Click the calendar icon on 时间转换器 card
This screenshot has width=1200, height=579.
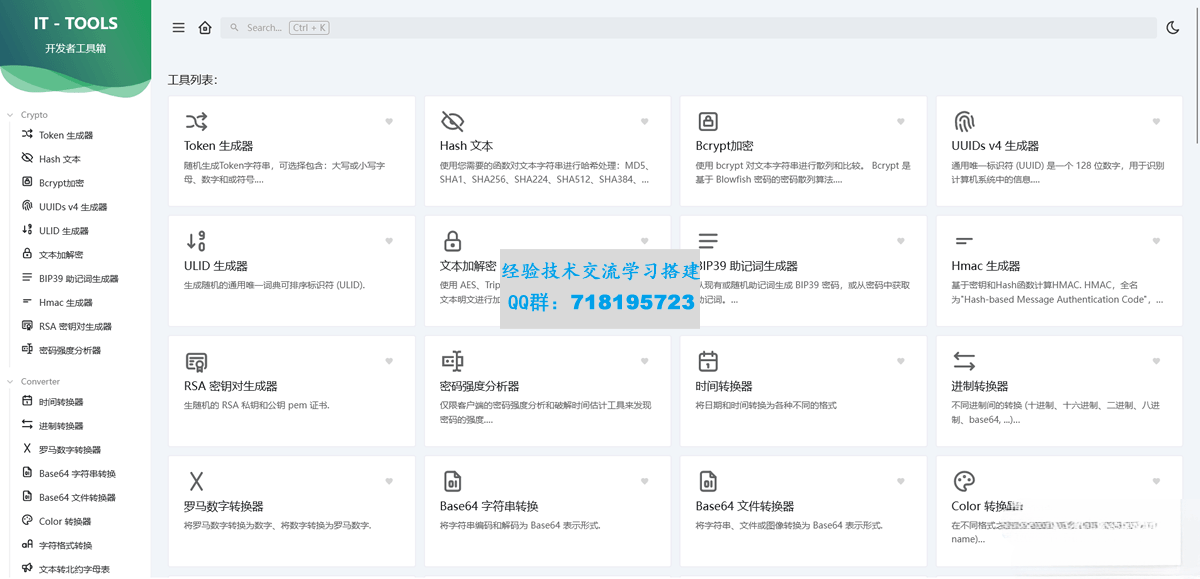coord(708,362)
